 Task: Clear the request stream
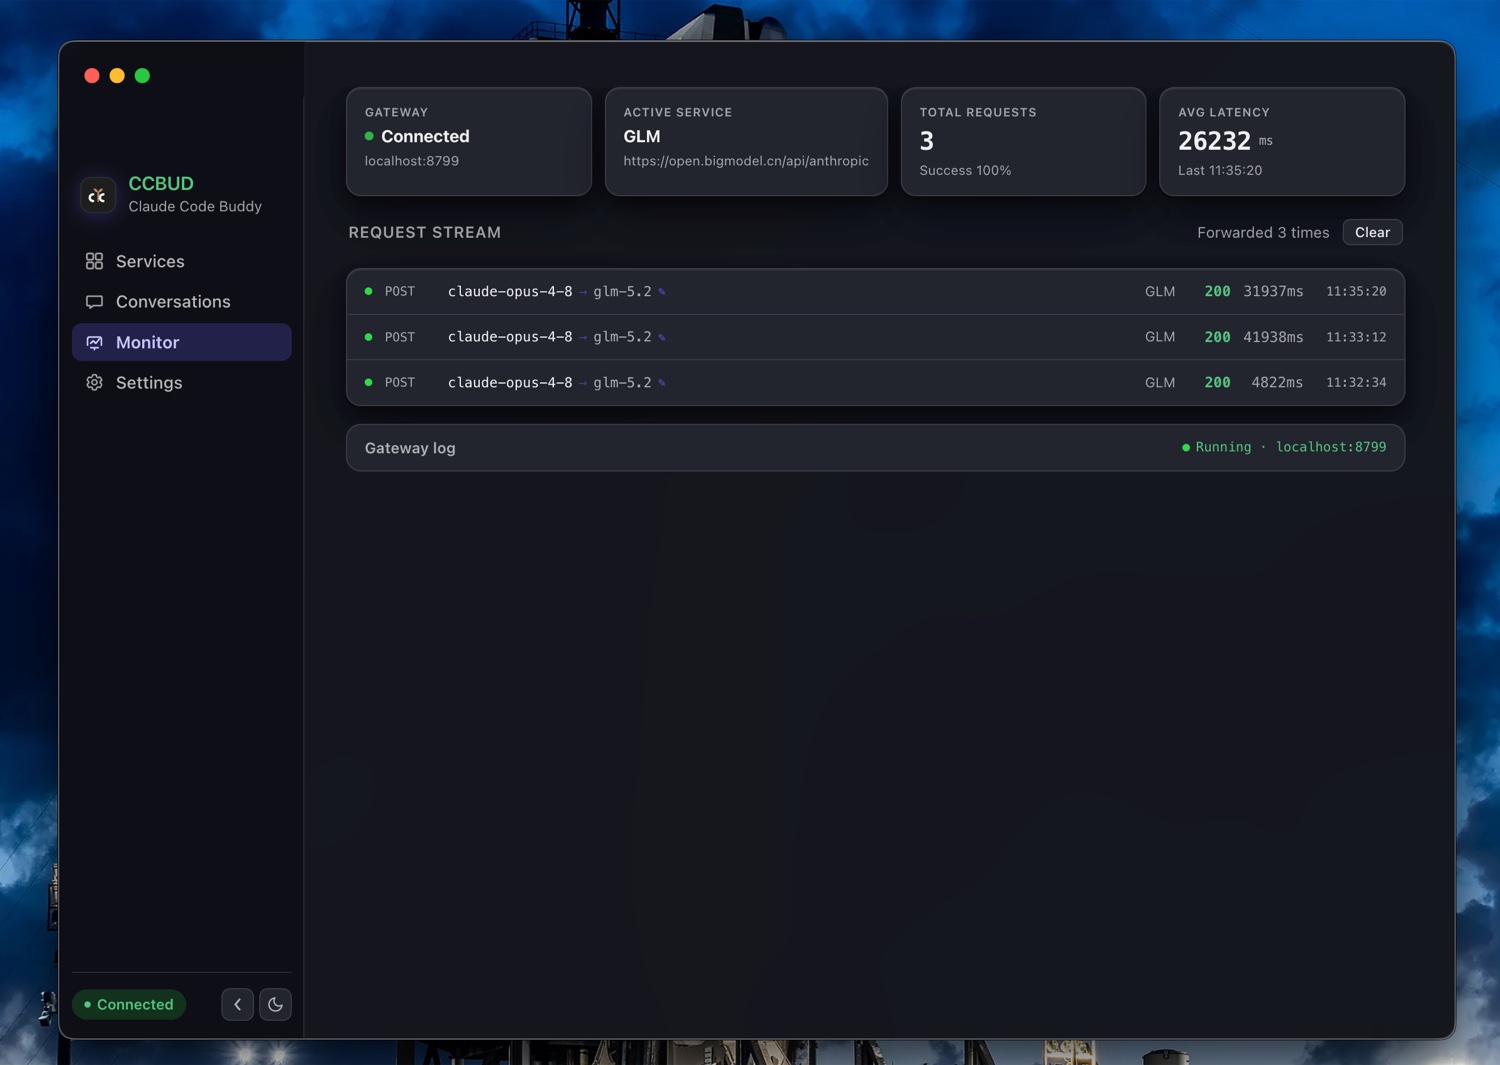point(1372,232)
